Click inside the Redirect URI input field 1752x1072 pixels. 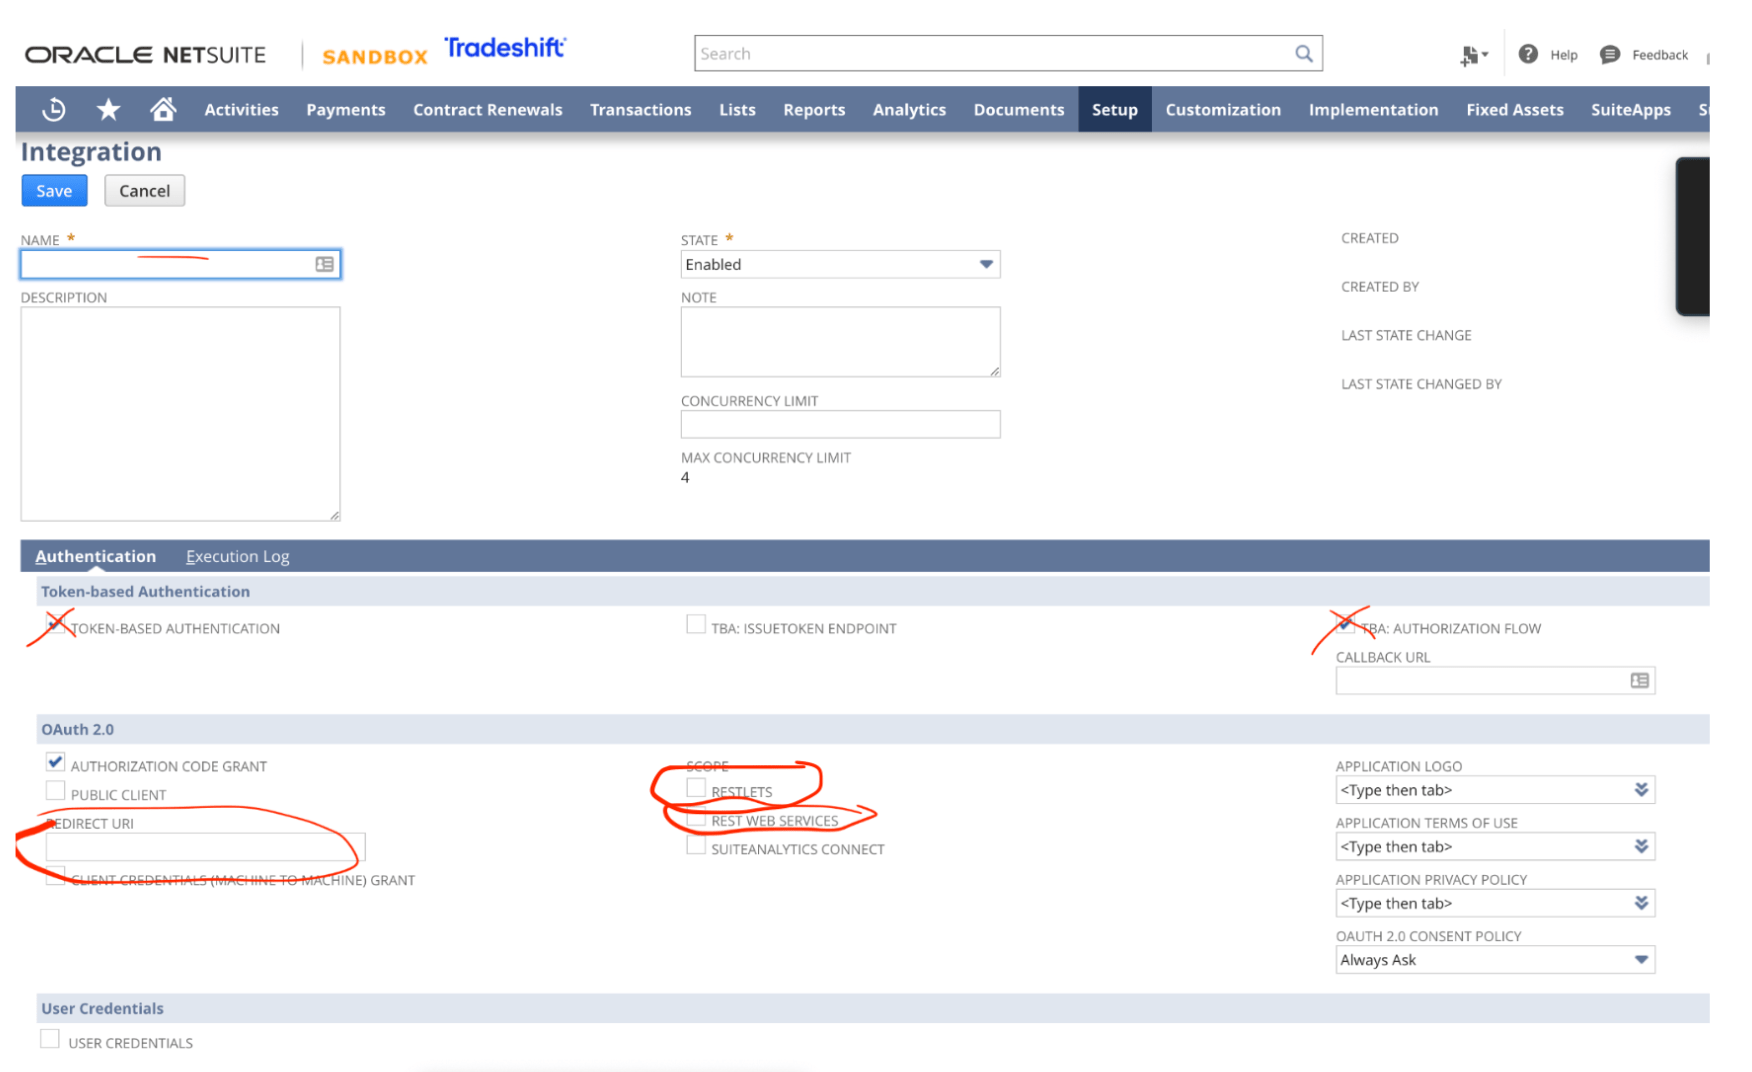[x=204, y=846]
